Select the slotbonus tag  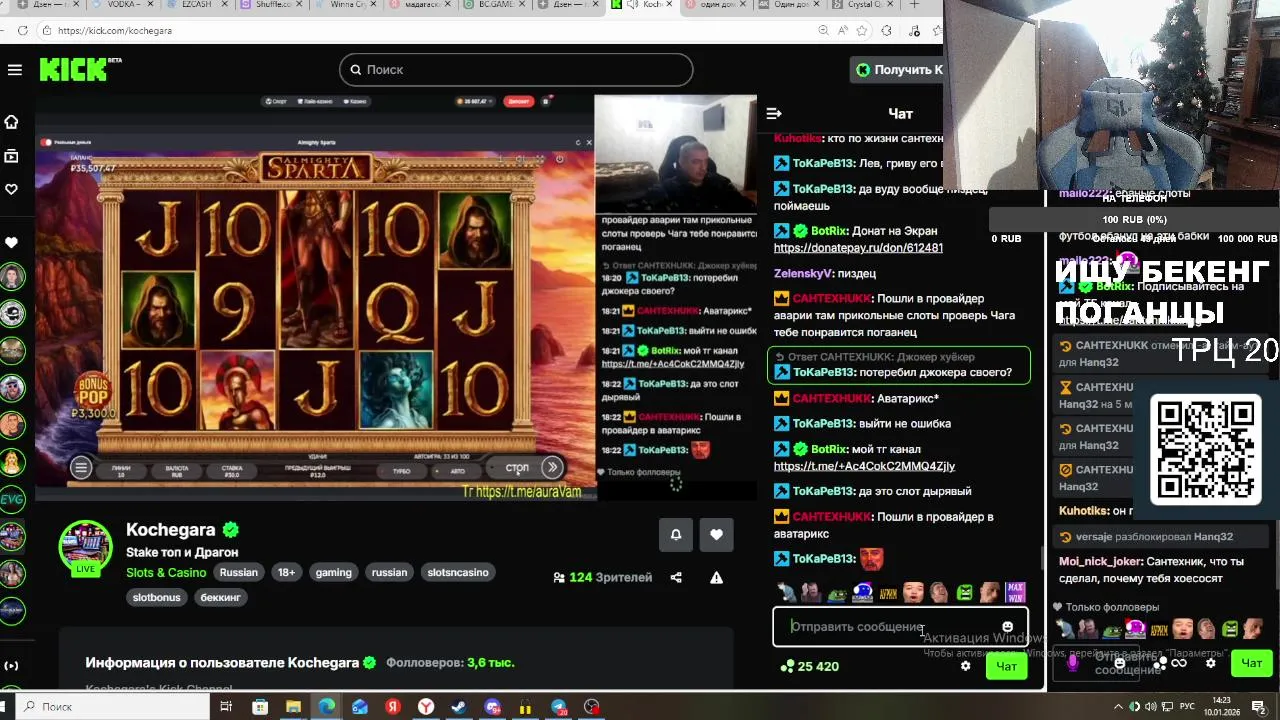coord(157,597)
